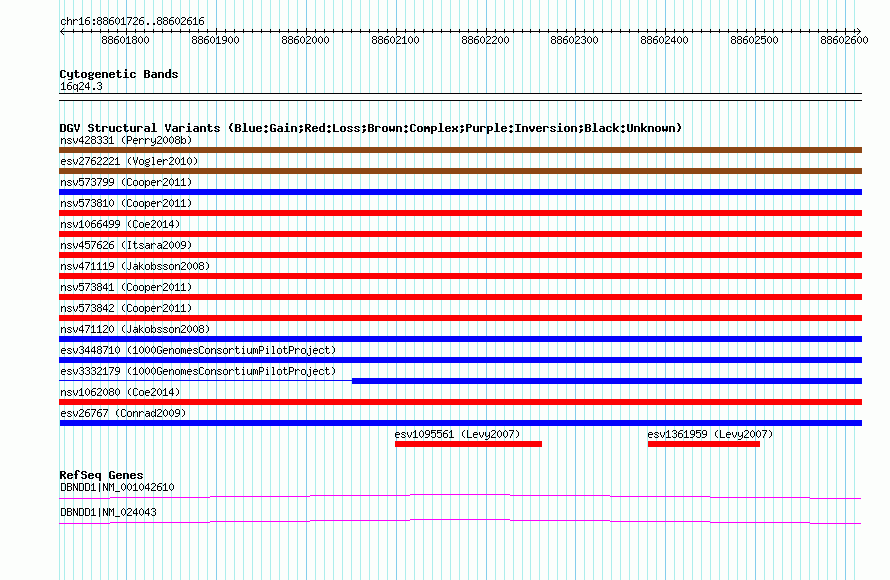Select the 16q24.3 cytogenetic band bar
Image resolution: width=890 pixels, height=580 pixels.
pos(460,97)
